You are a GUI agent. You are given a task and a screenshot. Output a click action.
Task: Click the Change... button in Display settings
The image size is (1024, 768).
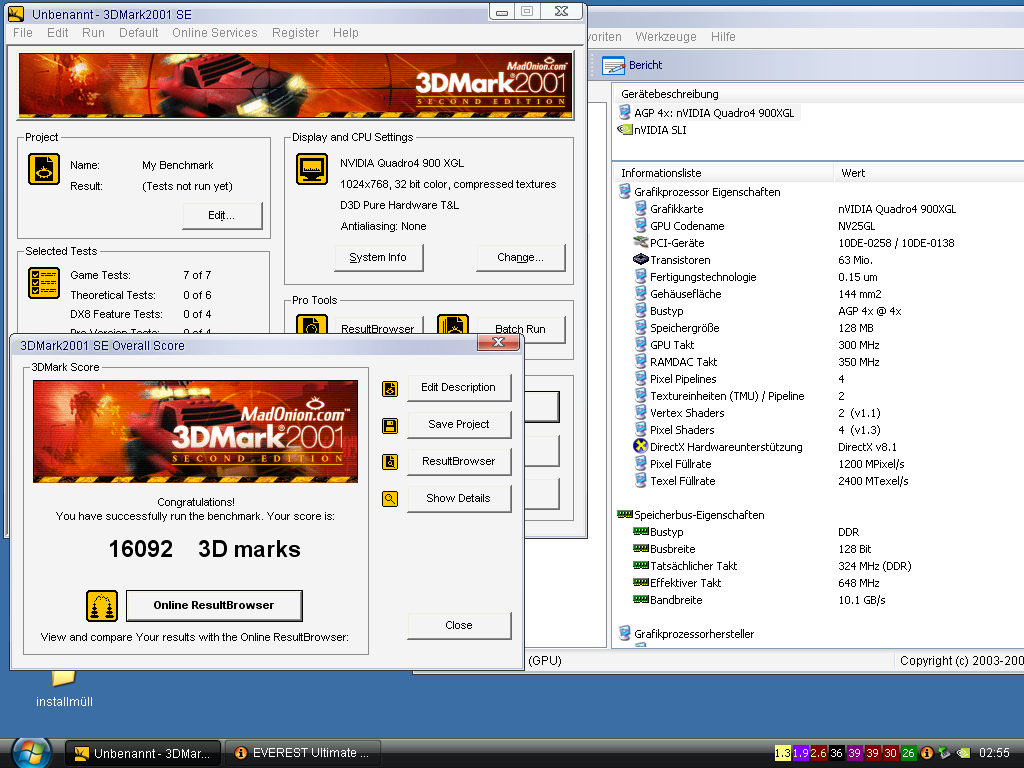tap(520, 257)
